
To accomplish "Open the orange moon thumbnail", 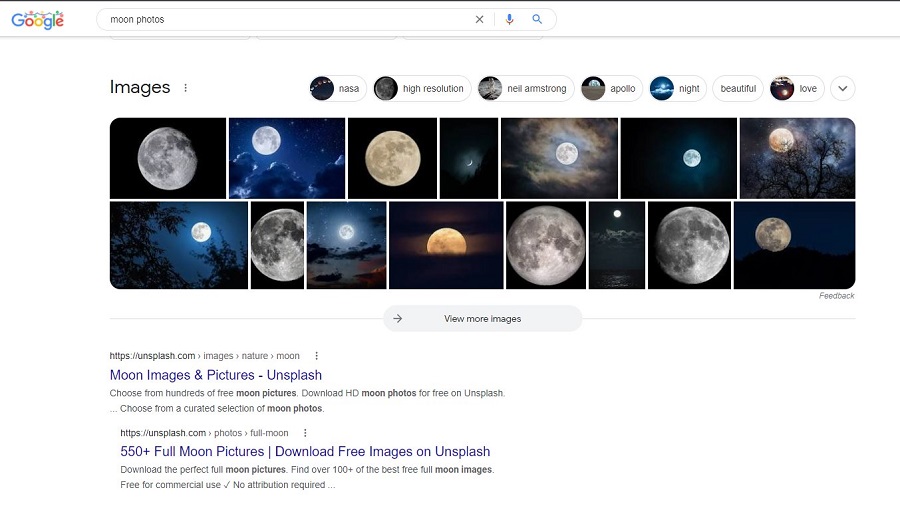I will pyautogui.click(x=446, y=245).
